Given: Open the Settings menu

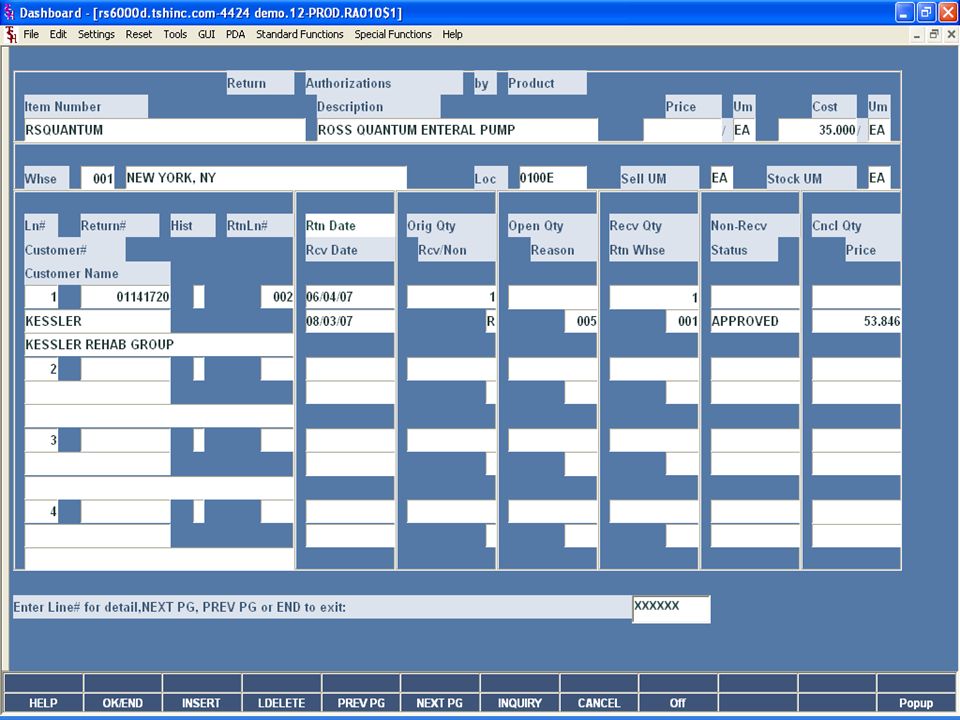Looking at the screenshot, I should click(x=96, y=34).
